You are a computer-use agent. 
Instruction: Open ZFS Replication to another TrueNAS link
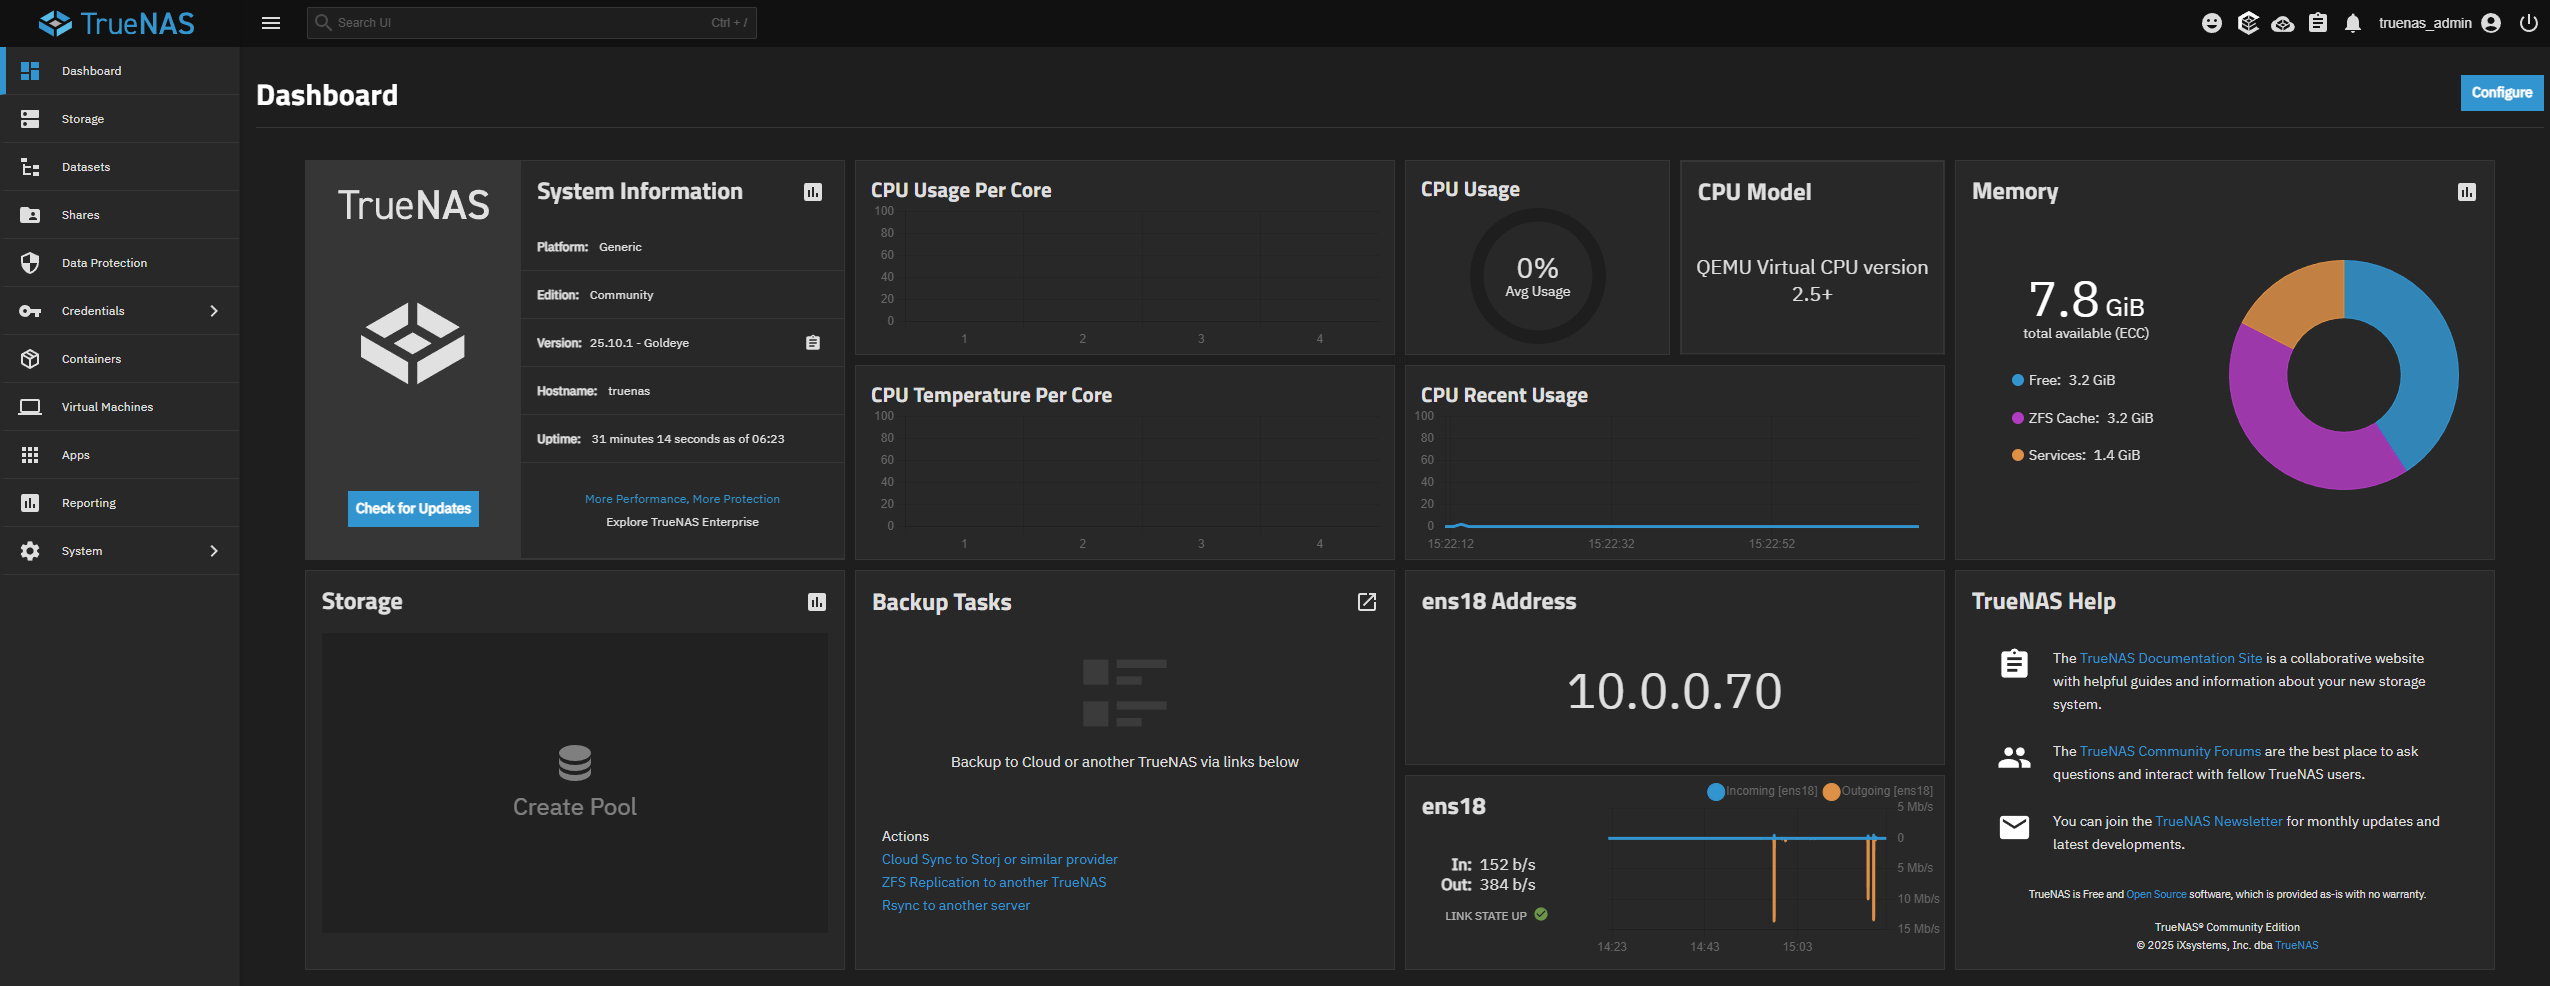point(993,882)
